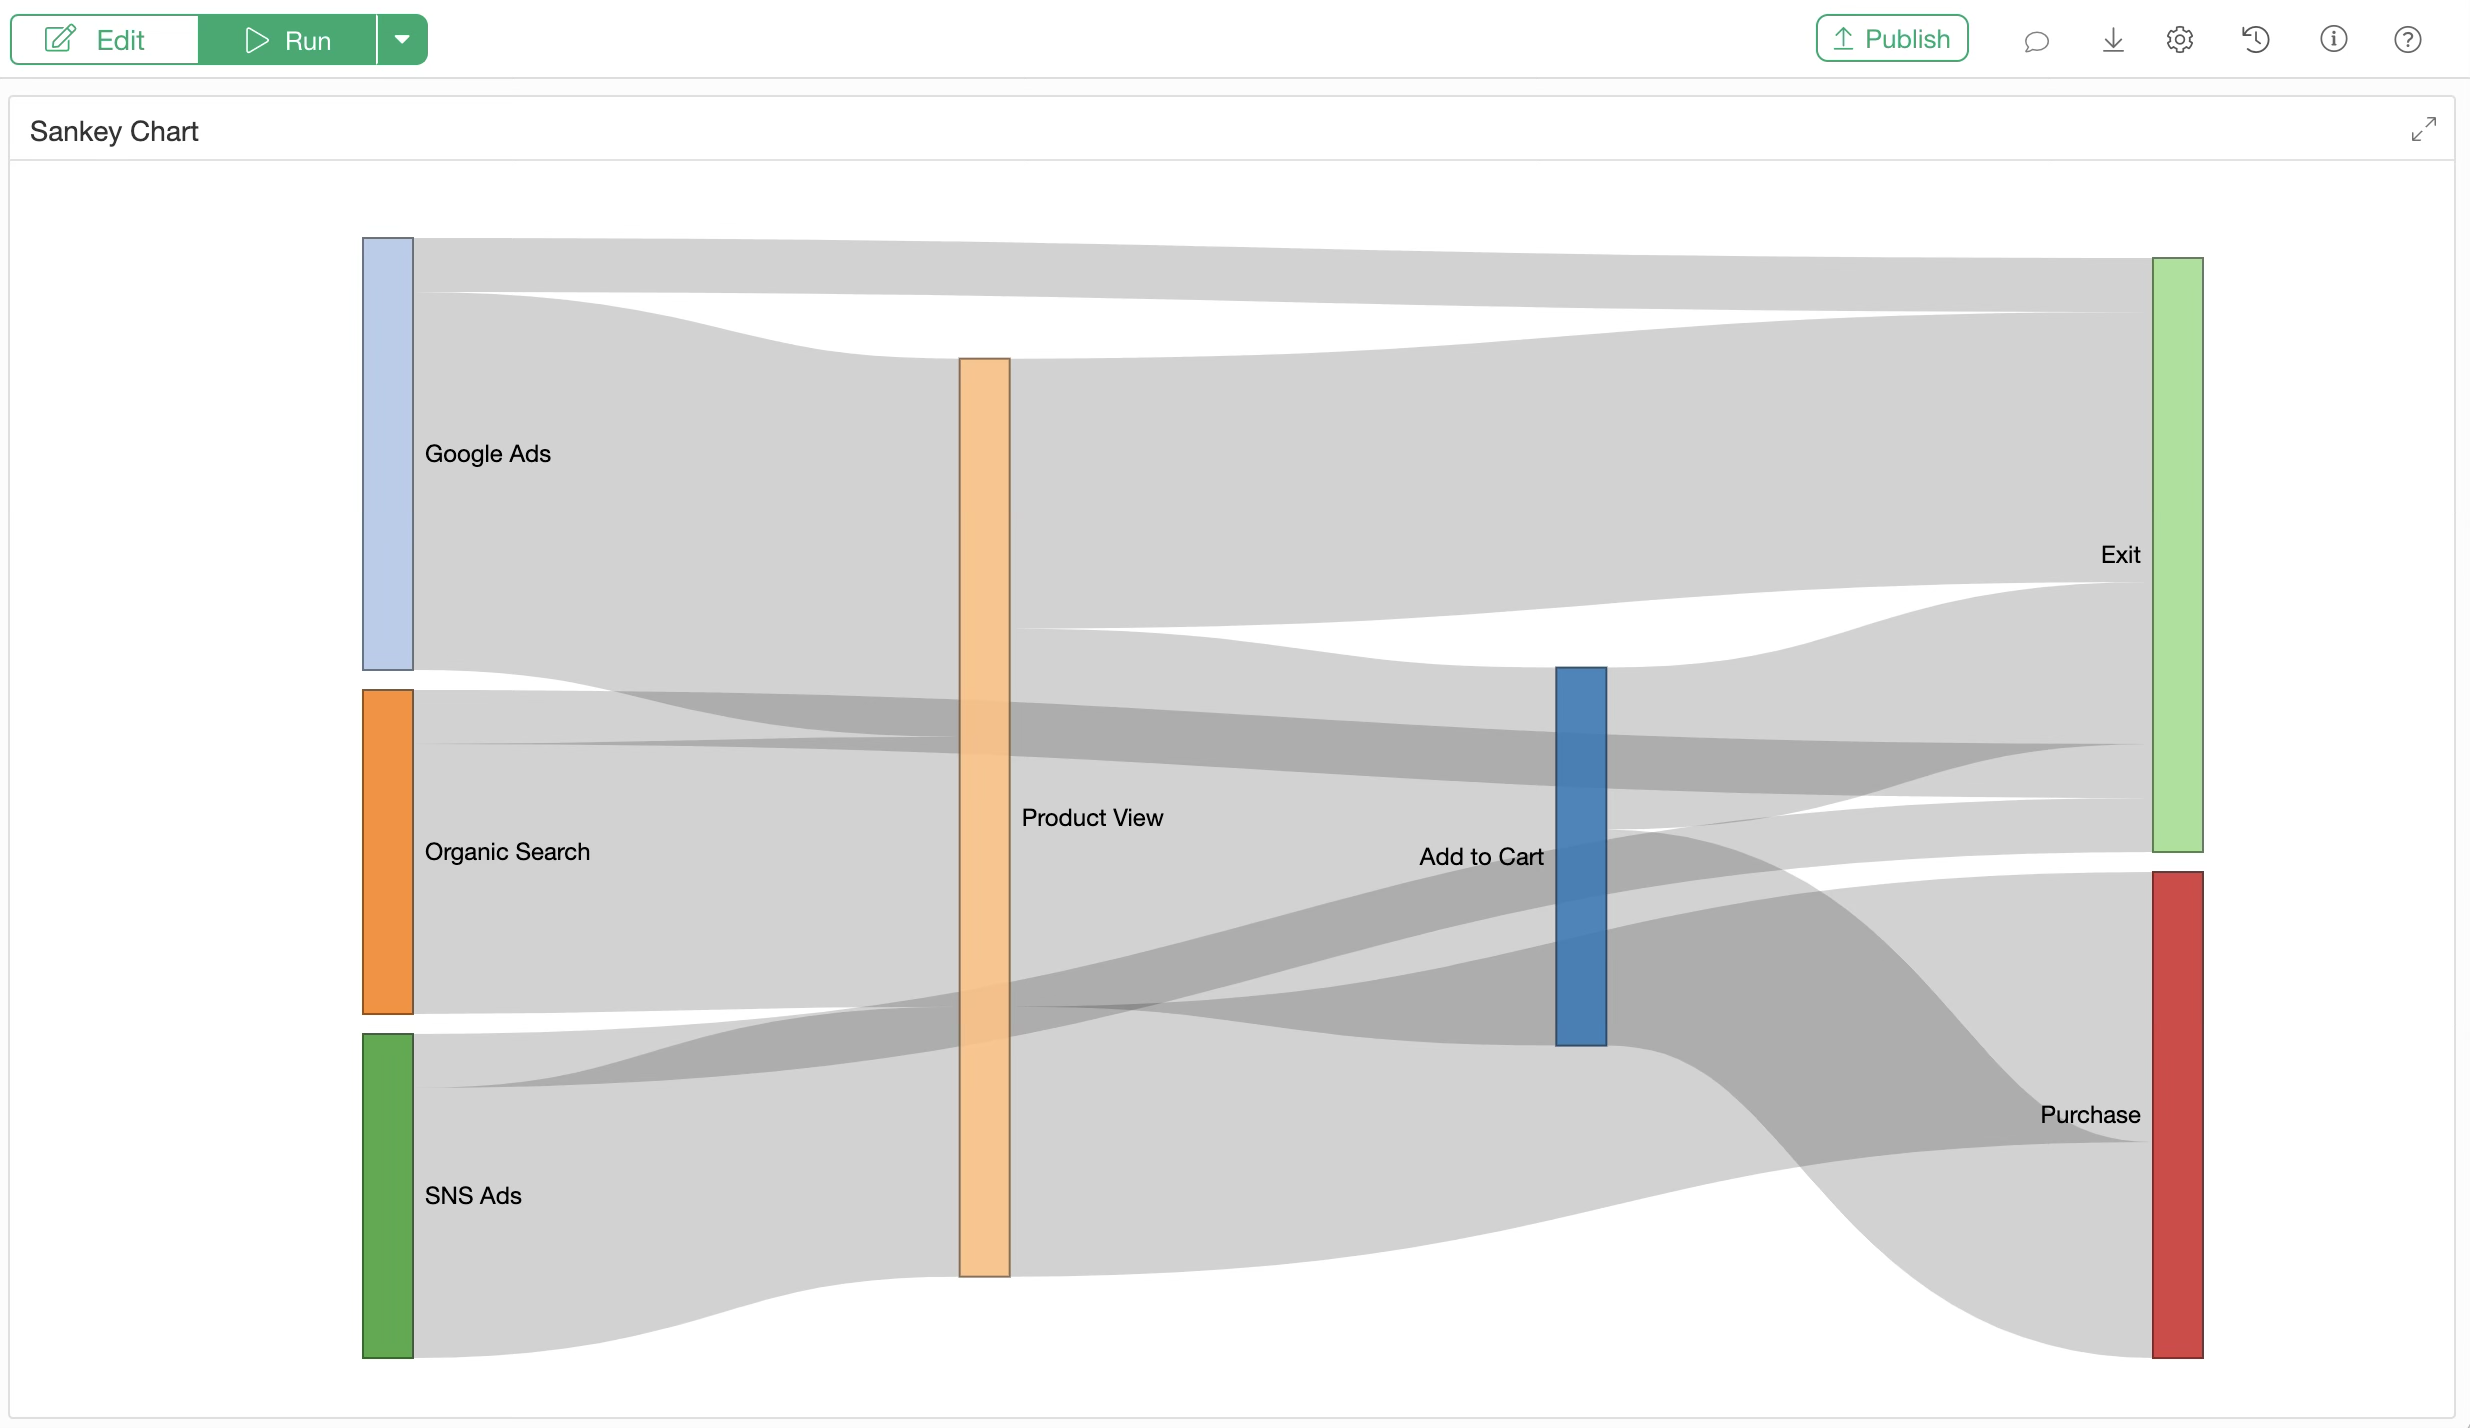
Task: Click the Run button
Action: click(288, 40)
